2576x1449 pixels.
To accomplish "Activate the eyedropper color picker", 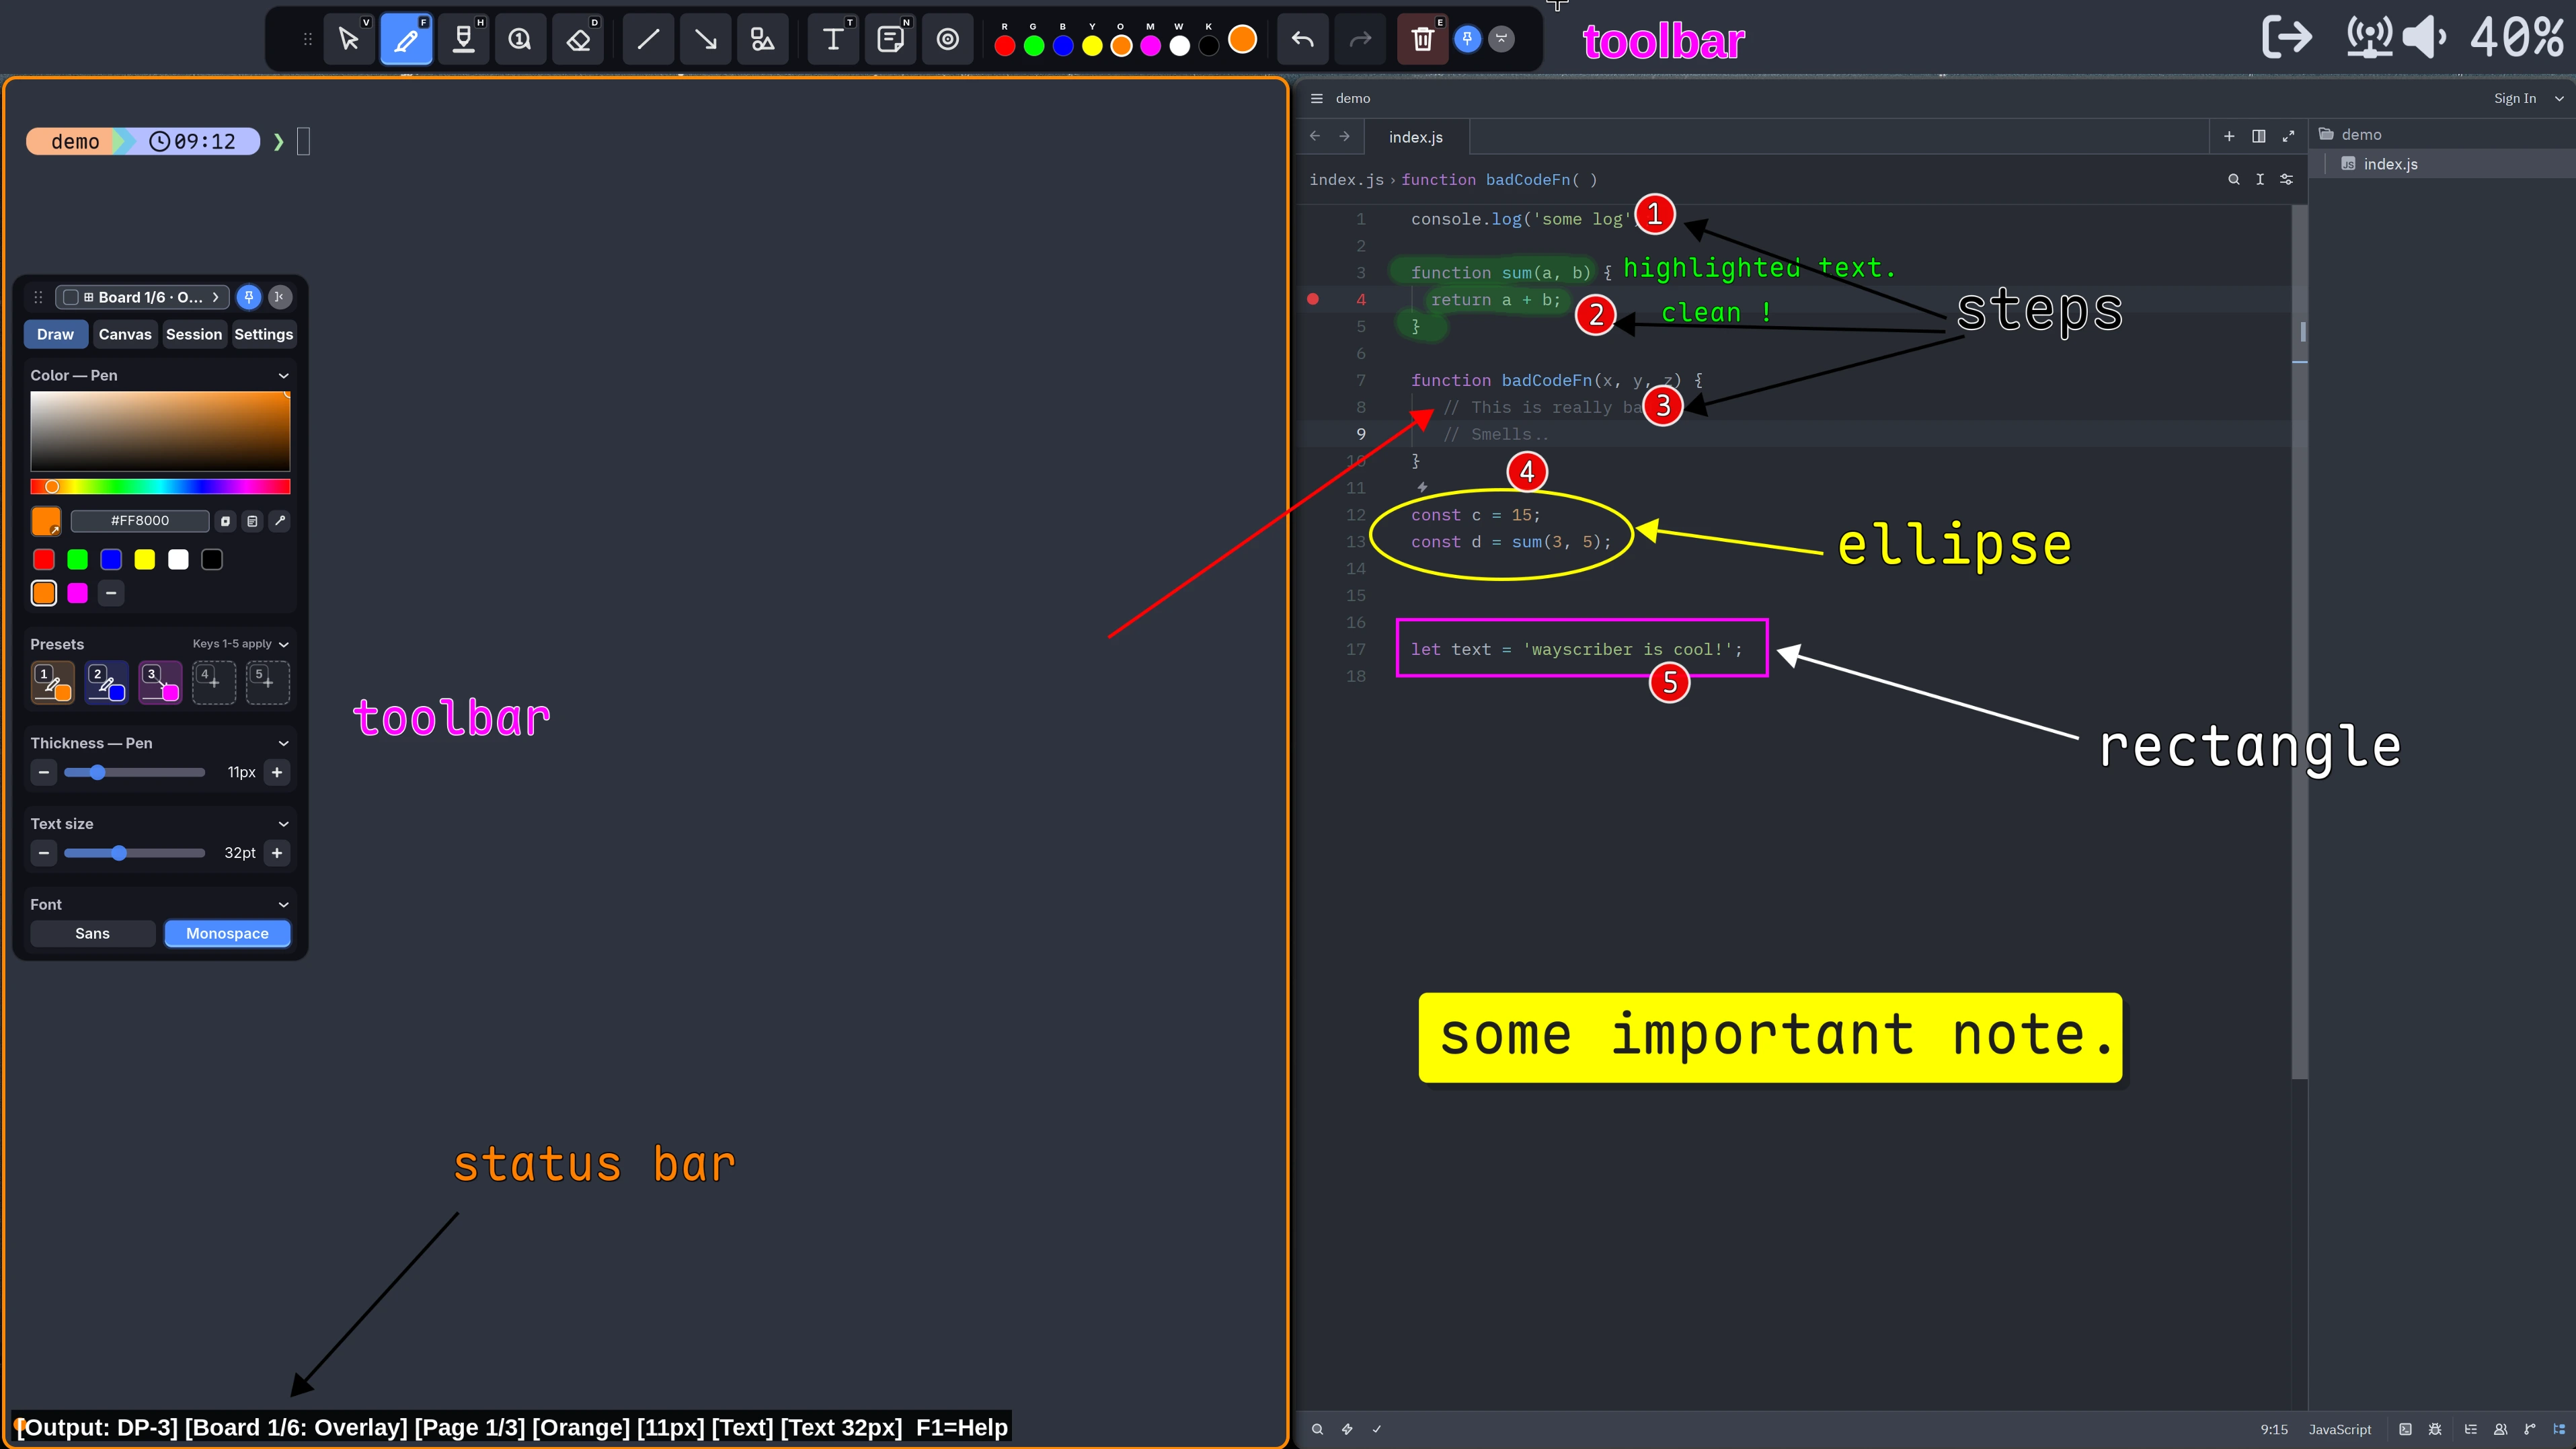I will pyautogui.click(x=280, y=521).
